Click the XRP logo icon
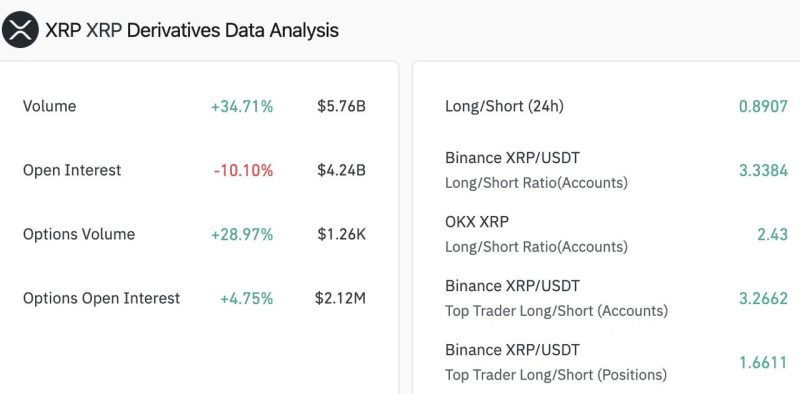The image size is (800, 394). click(20, 30)
